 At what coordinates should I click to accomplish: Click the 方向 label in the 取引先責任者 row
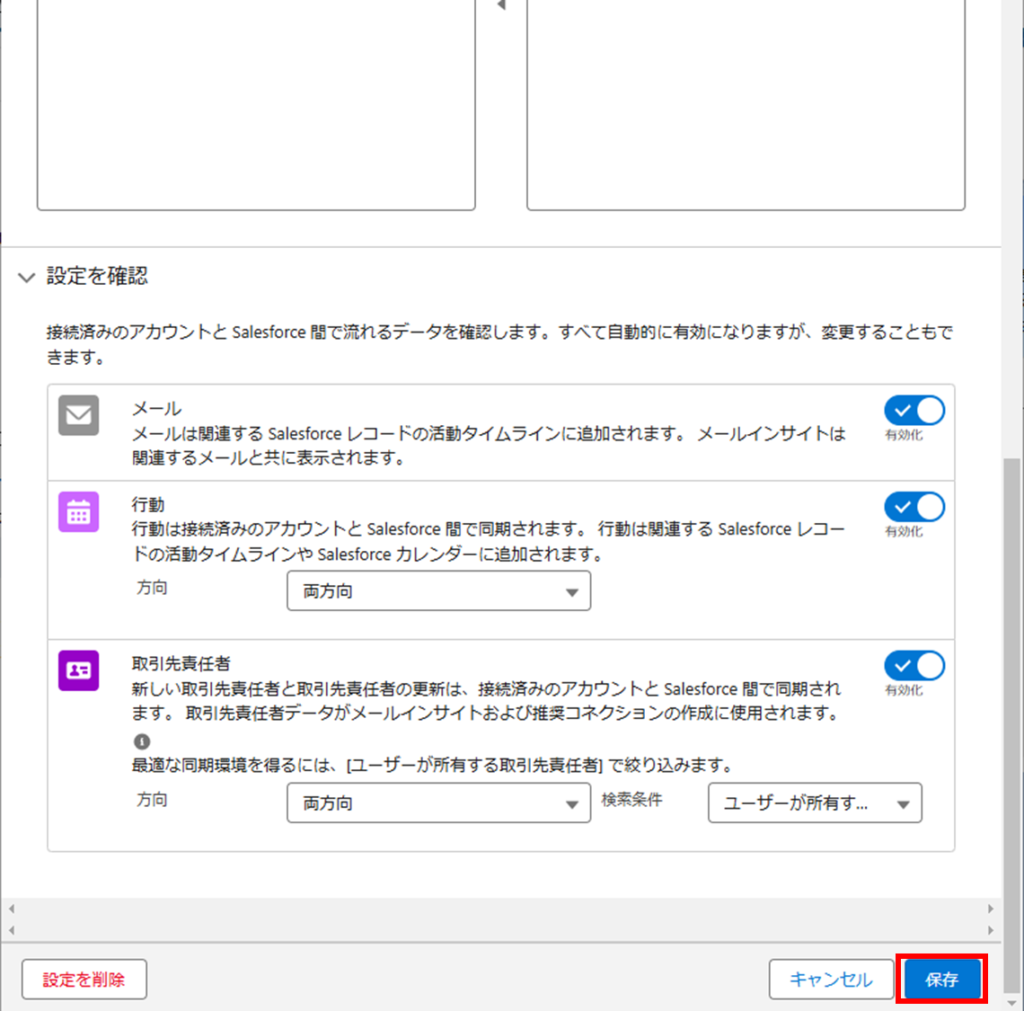(x=152, y=799)
